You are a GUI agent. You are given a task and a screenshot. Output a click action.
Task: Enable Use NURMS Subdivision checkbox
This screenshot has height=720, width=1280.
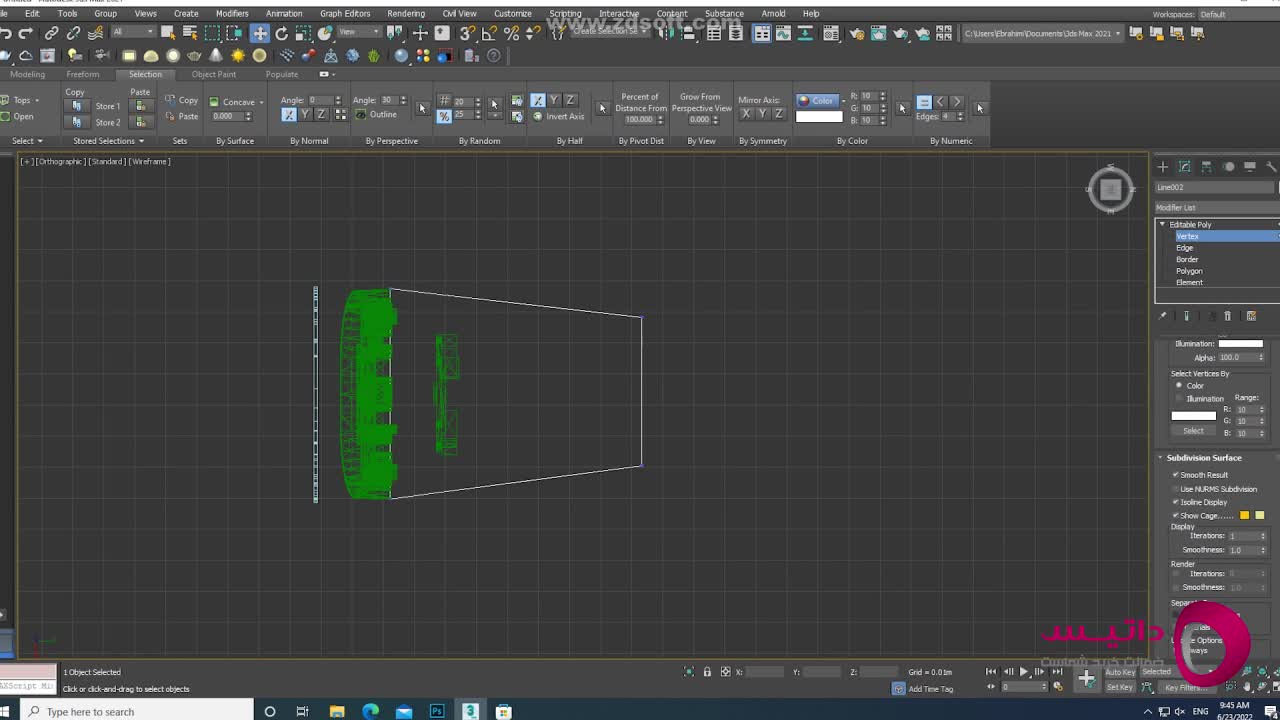click(x=1176, y=489)
